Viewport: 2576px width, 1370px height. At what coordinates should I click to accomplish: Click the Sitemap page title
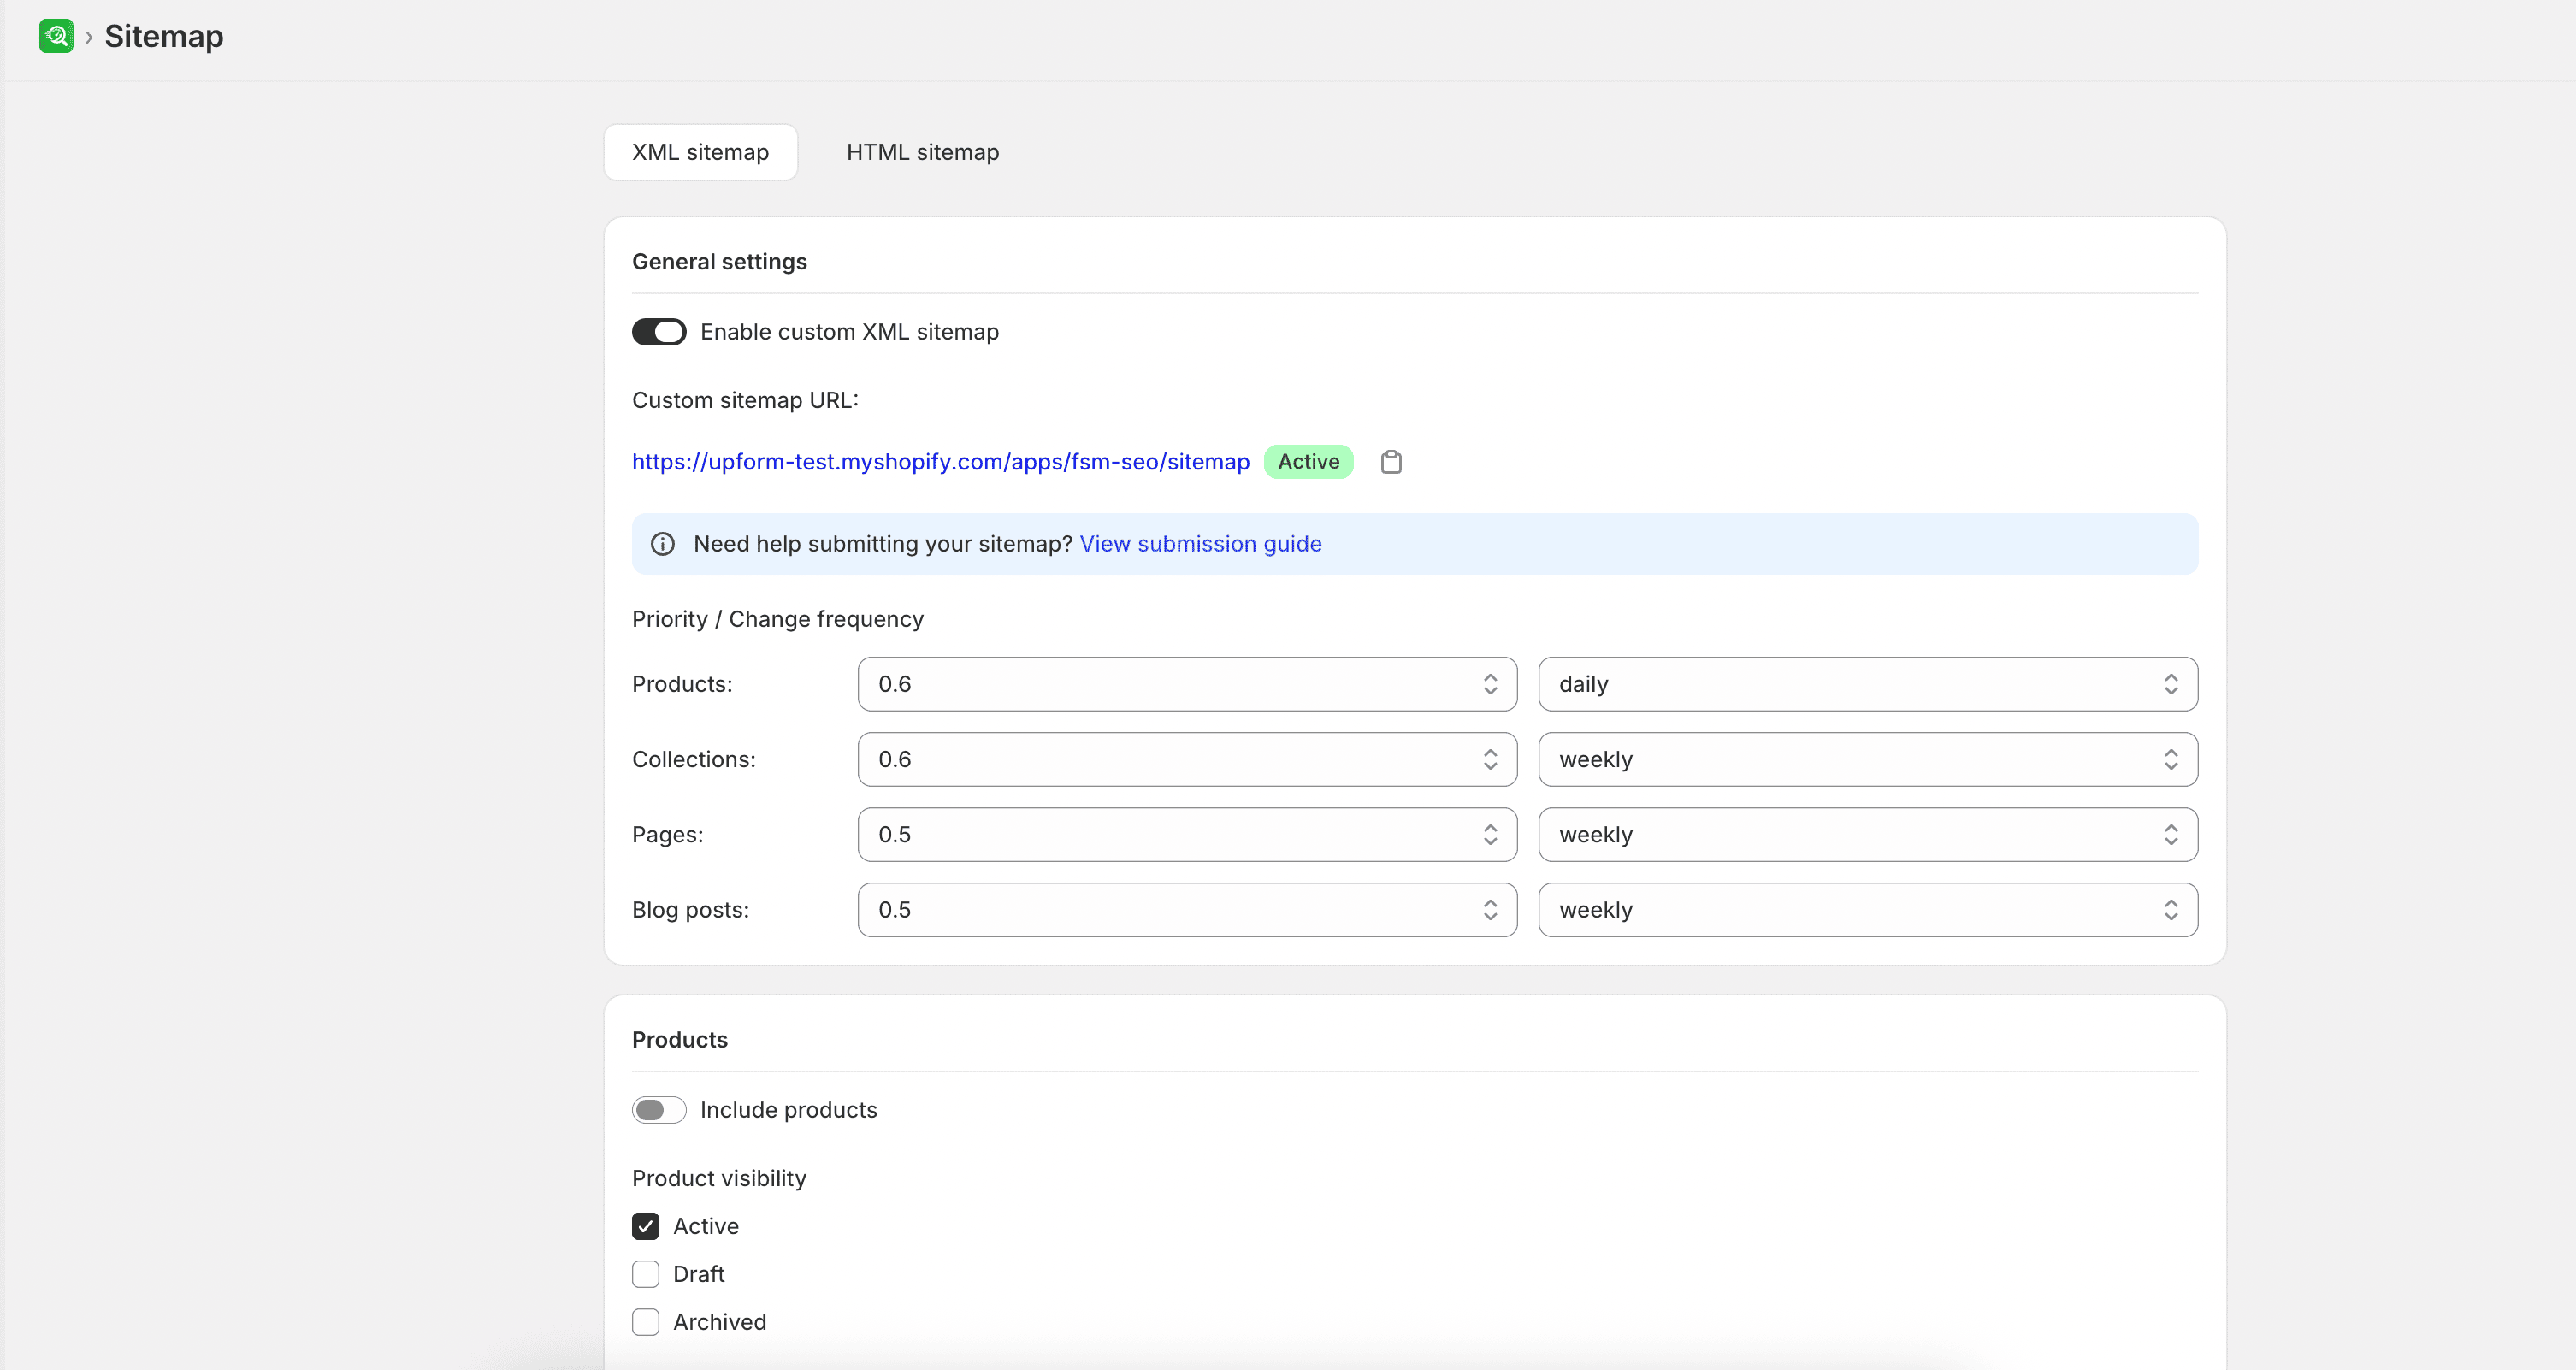164,36
